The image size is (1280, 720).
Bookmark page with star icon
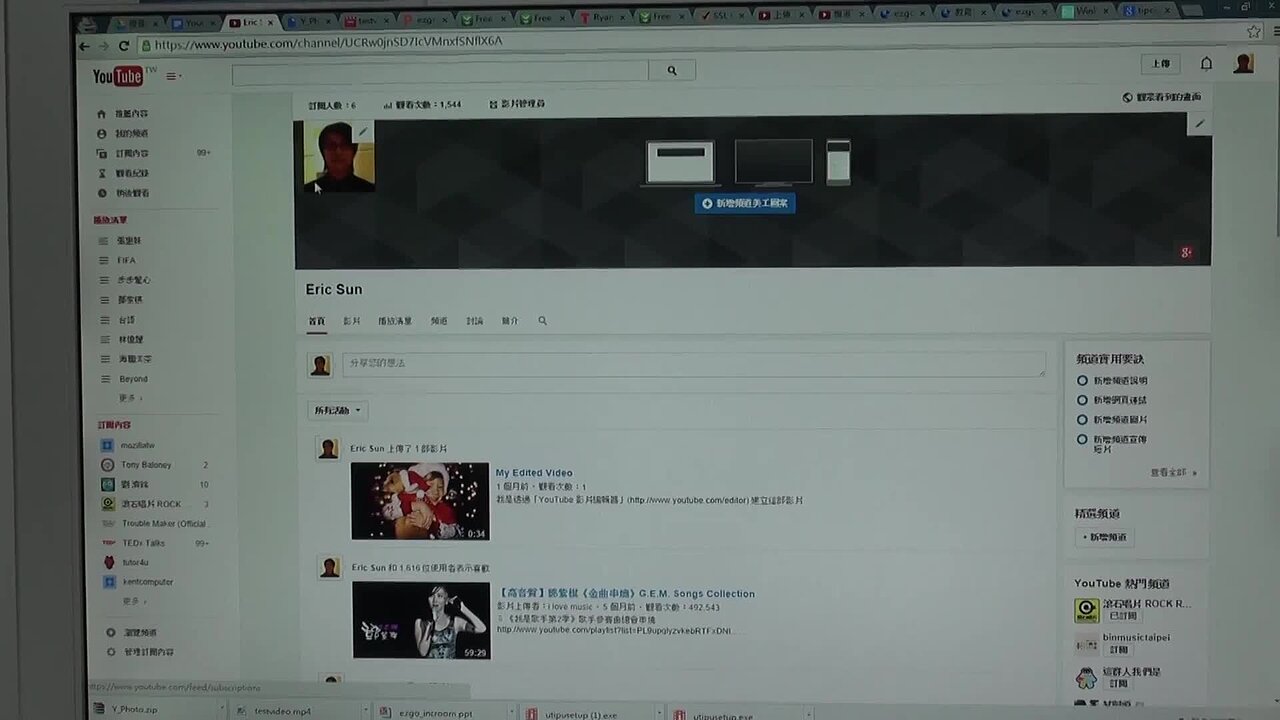pos(1254,33)
